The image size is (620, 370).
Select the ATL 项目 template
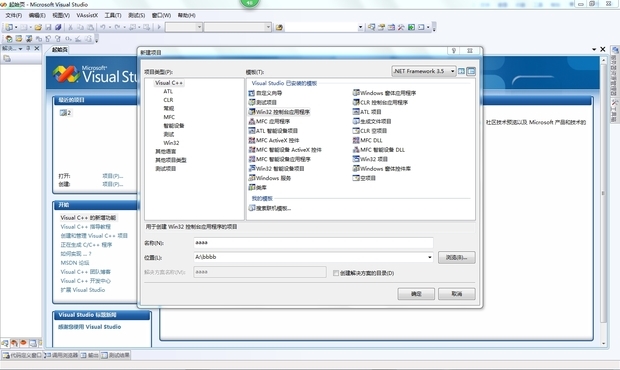point(367,112)
